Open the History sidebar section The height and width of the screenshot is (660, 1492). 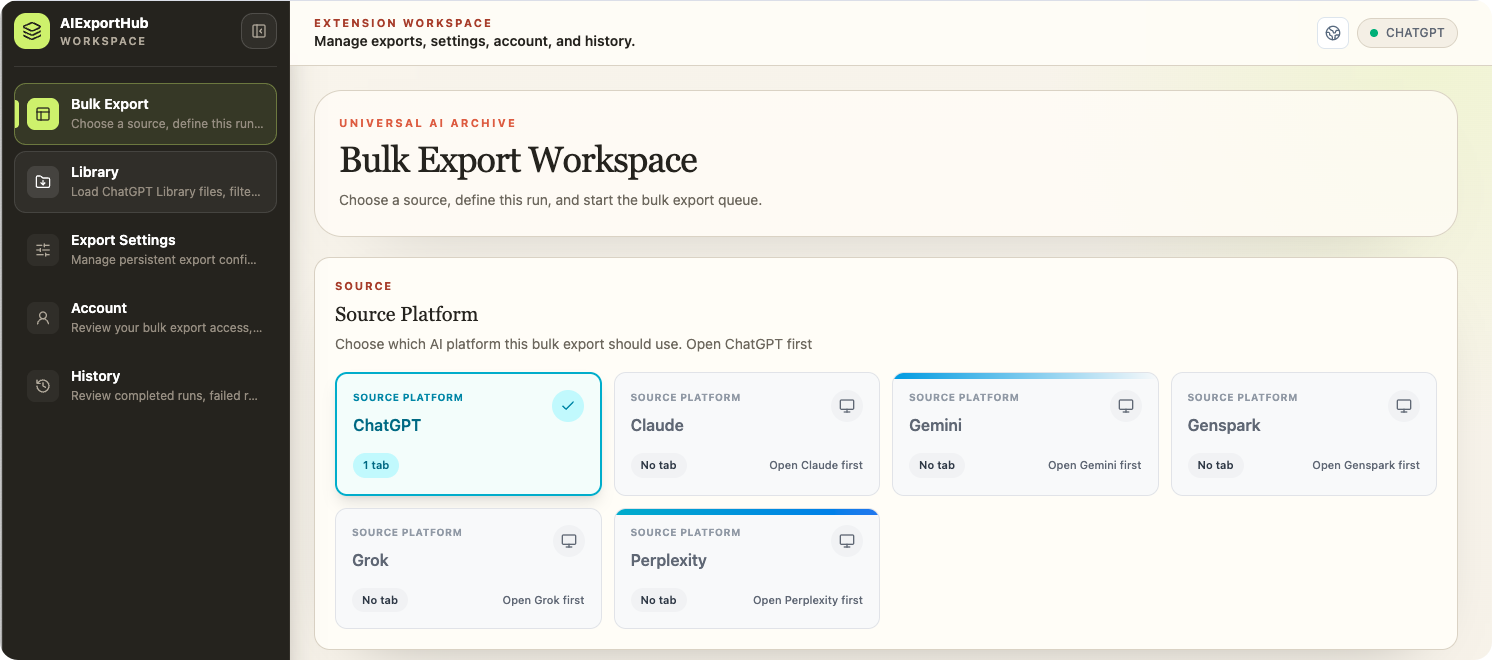[x=145, y=386]
